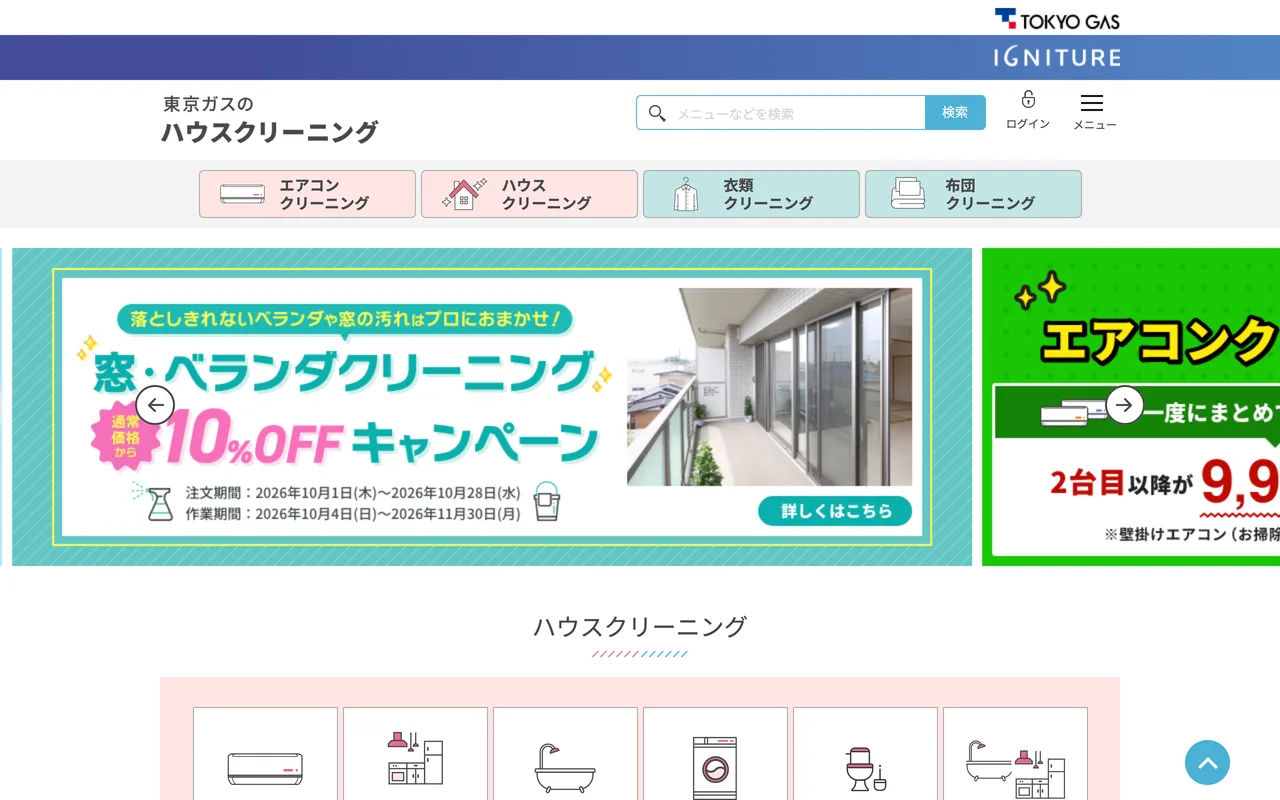This screenshot has height=800, width=1280.
Task: Select the 衣類クリーニング category tab
Action: coord(751,194)
